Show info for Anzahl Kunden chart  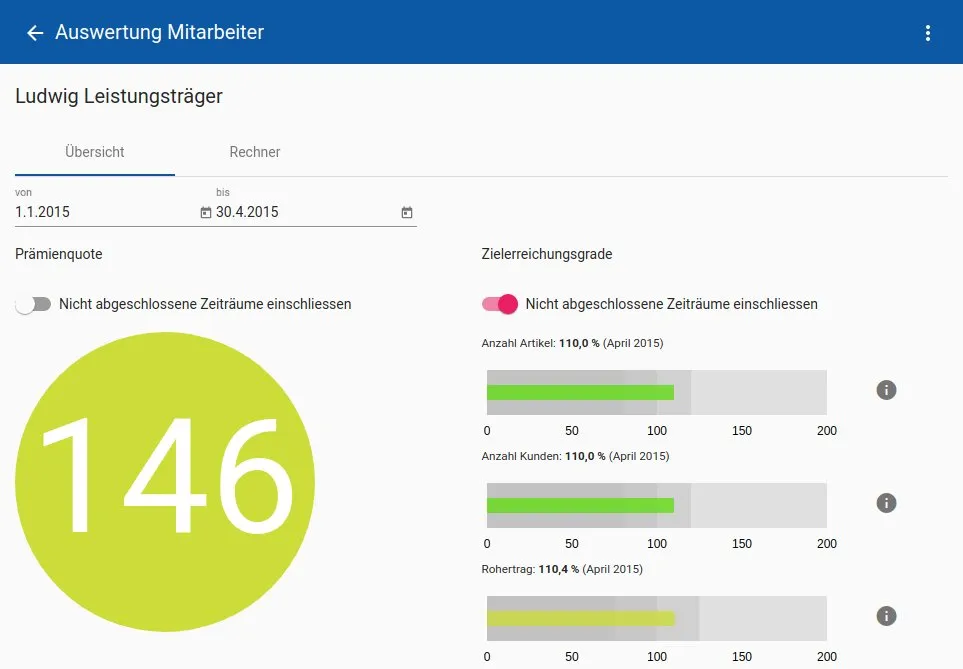coord(886,503)
